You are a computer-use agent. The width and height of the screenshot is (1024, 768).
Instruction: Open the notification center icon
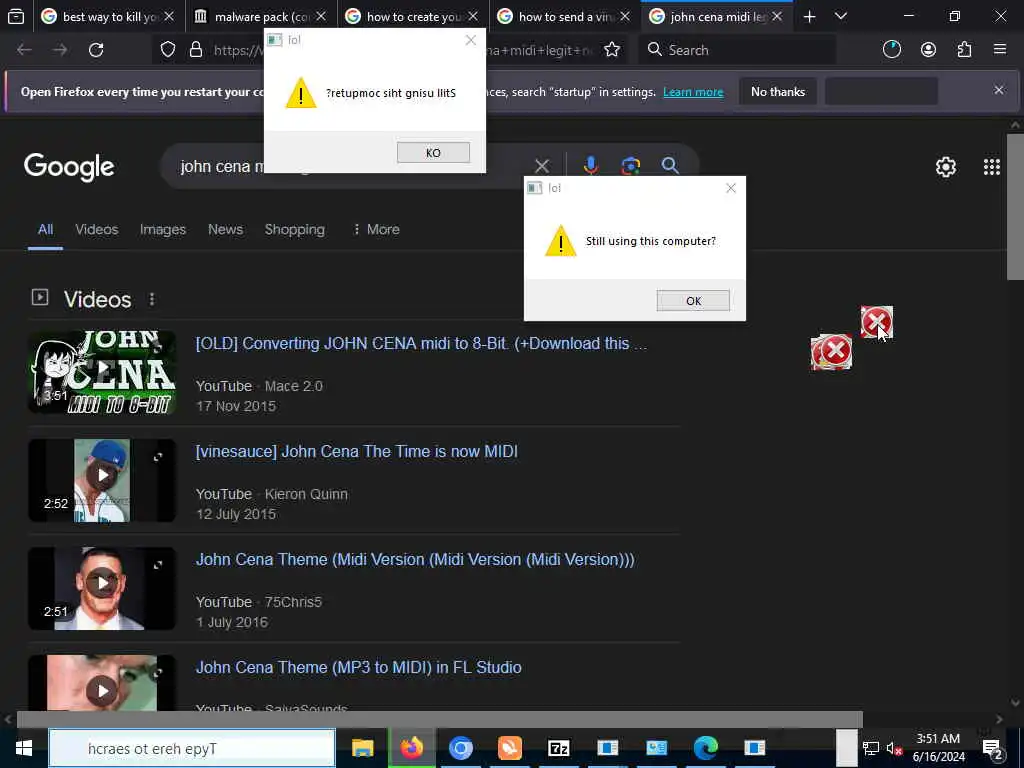point(993,748)
